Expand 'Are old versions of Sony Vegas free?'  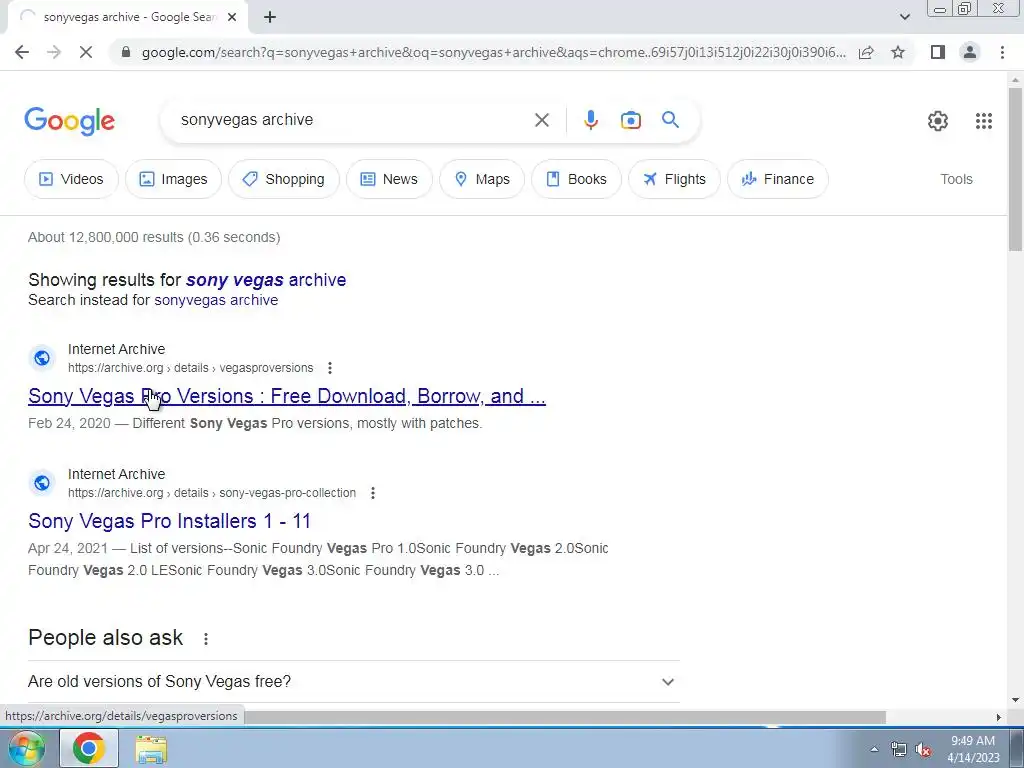click(x=353, y=682)
